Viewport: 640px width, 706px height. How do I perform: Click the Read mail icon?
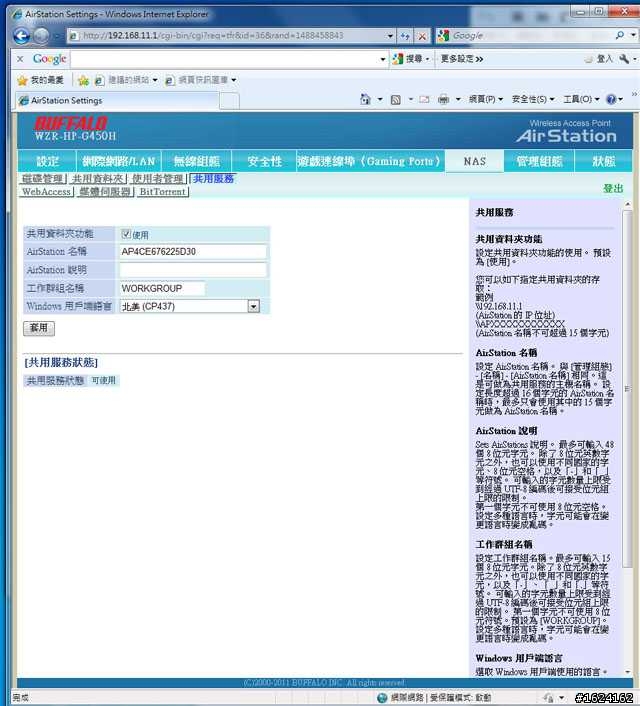pyautogui.click(x=424, y=100)
